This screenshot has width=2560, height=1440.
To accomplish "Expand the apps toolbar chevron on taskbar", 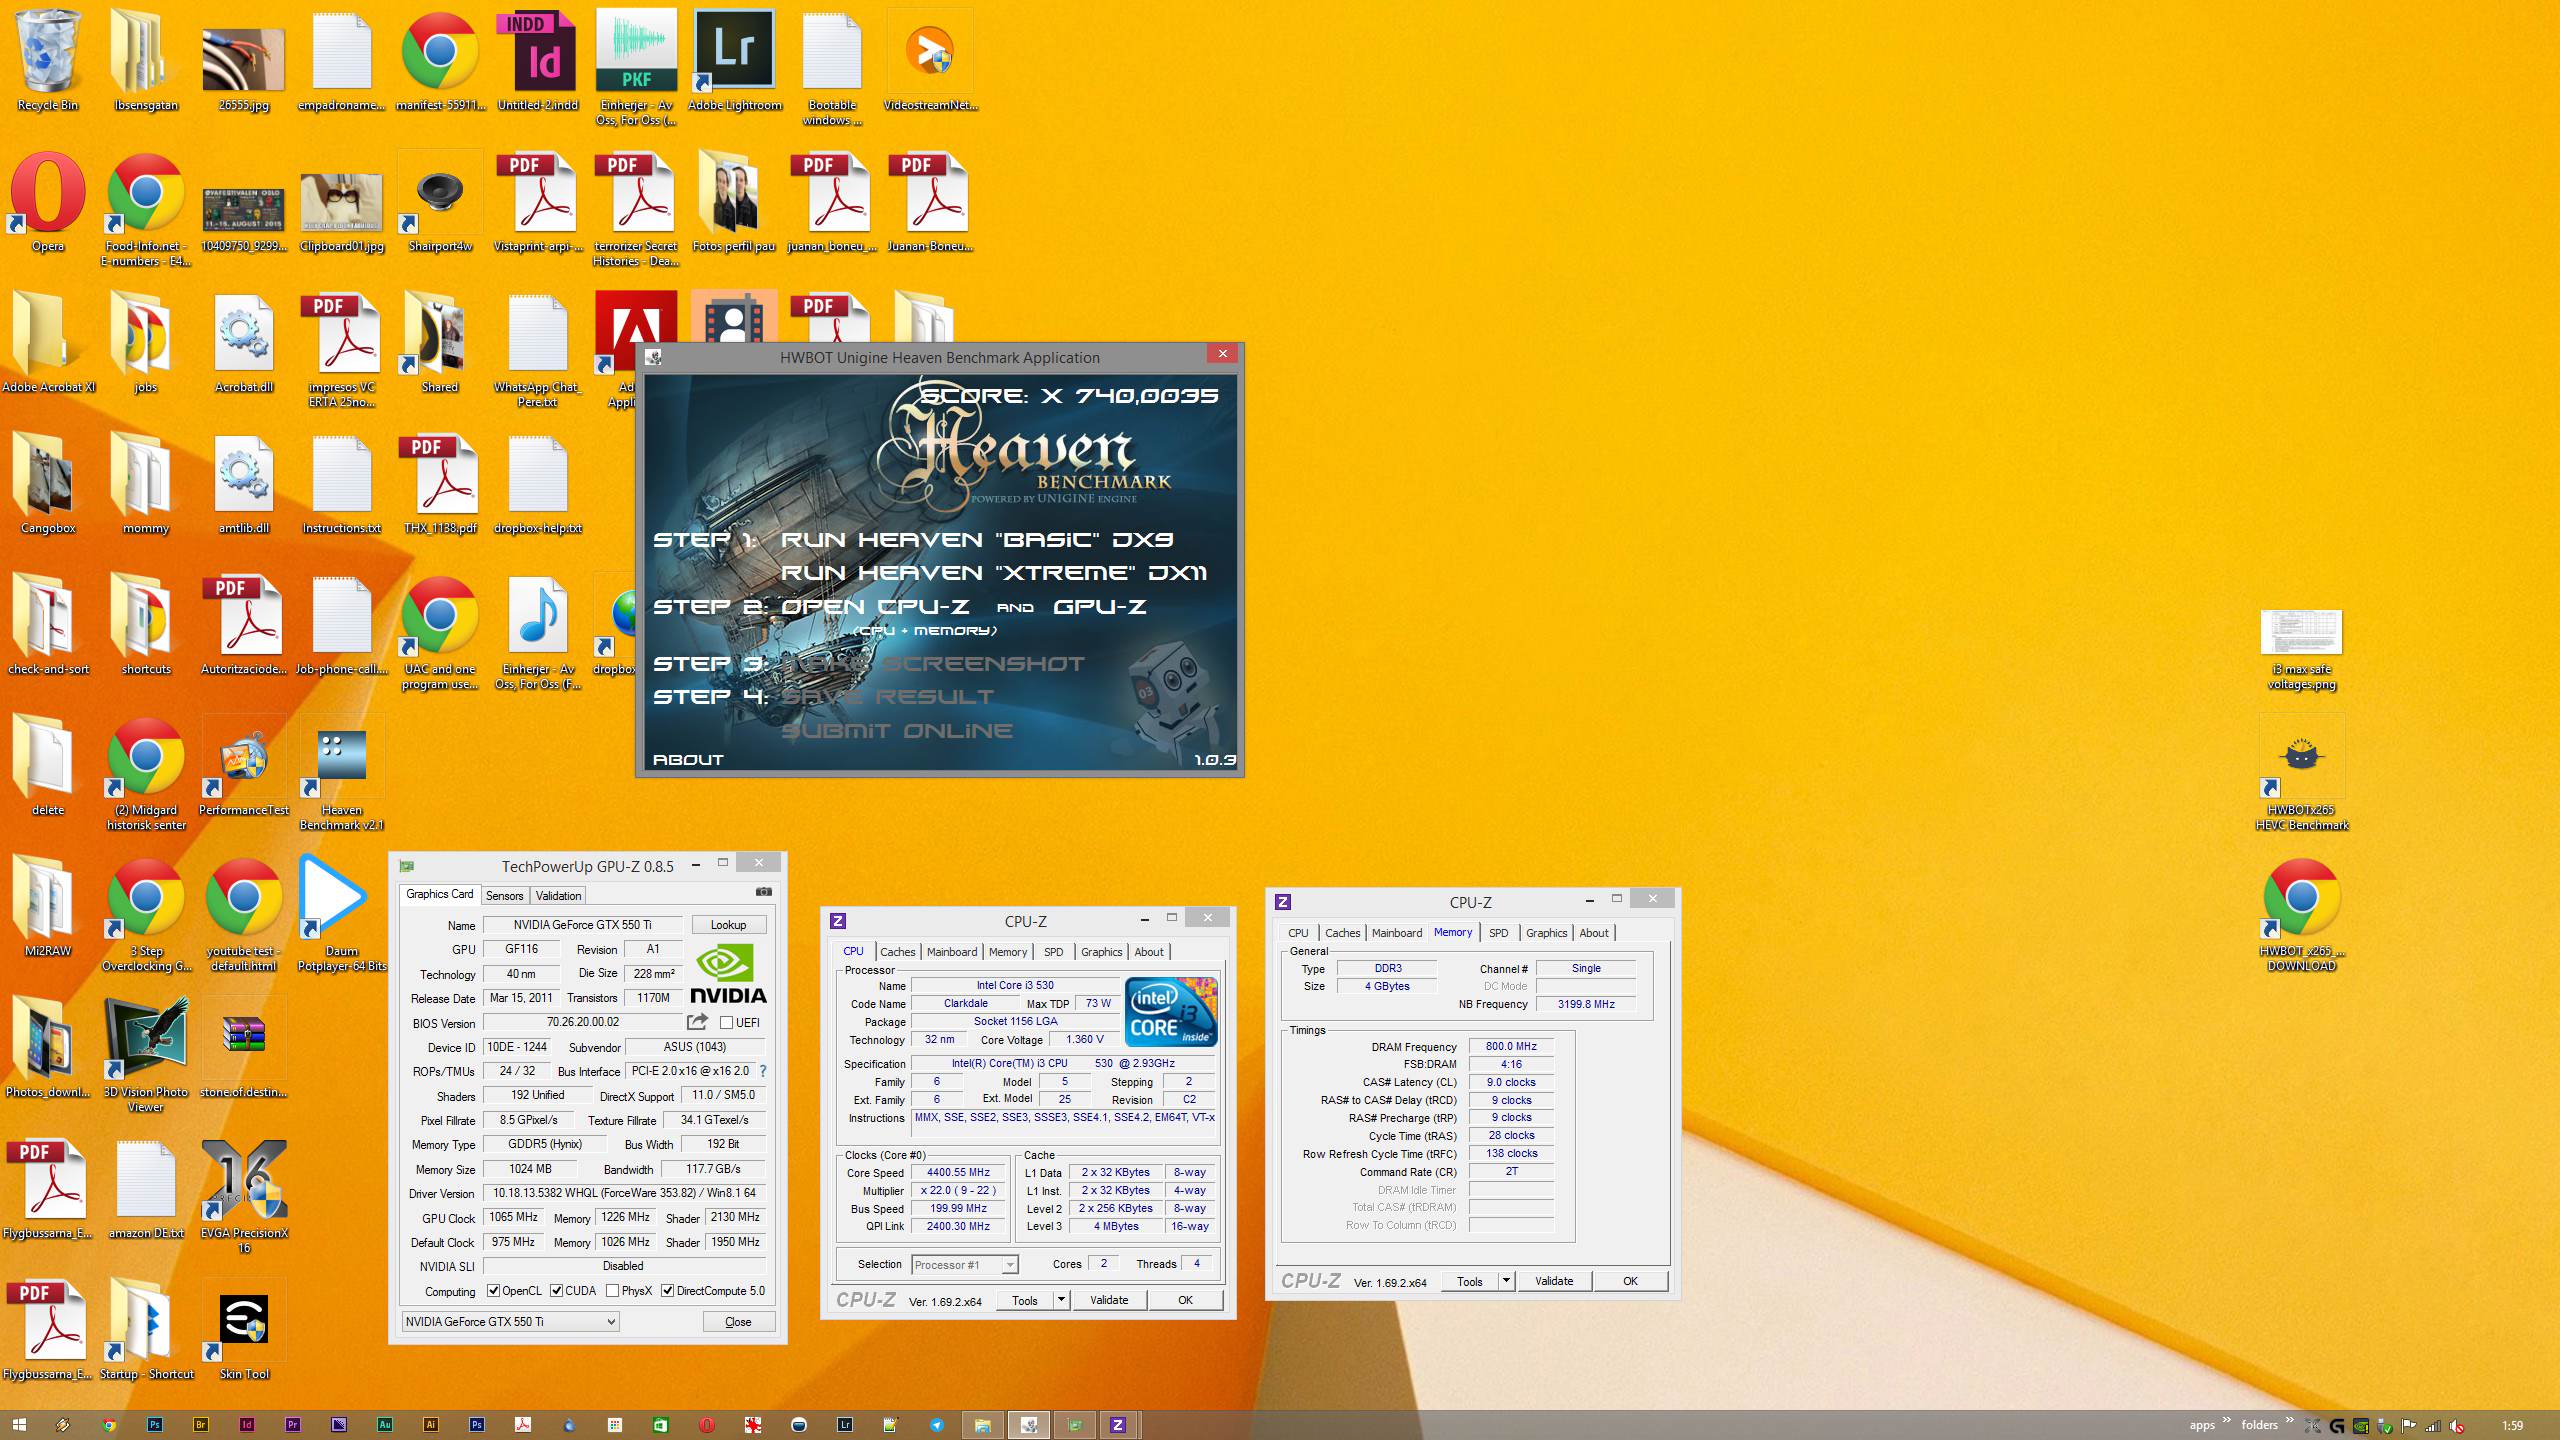I will [2227, 1420].
